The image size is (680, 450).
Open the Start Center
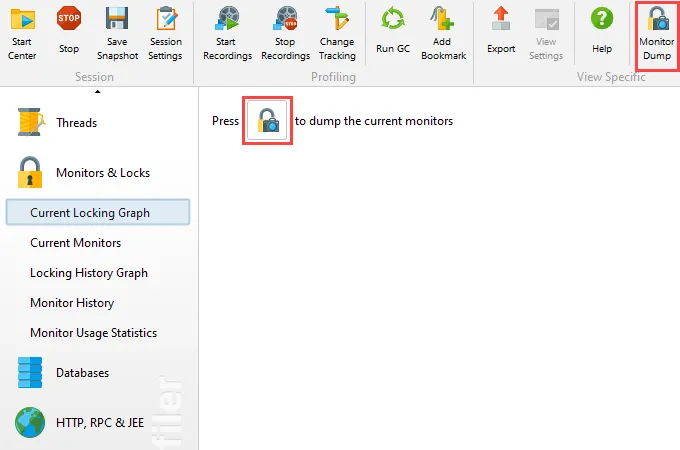22,33
